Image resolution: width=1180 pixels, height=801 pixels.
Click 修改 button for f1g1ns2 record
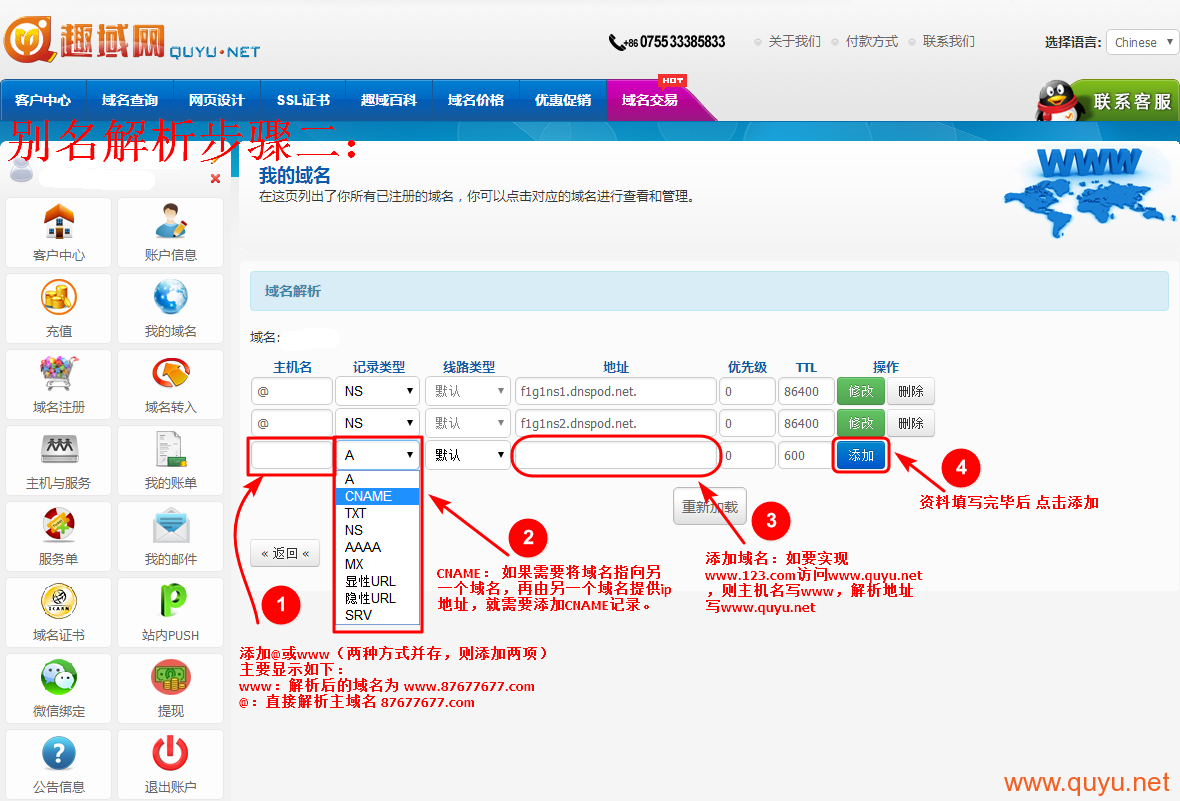(861, 423)
